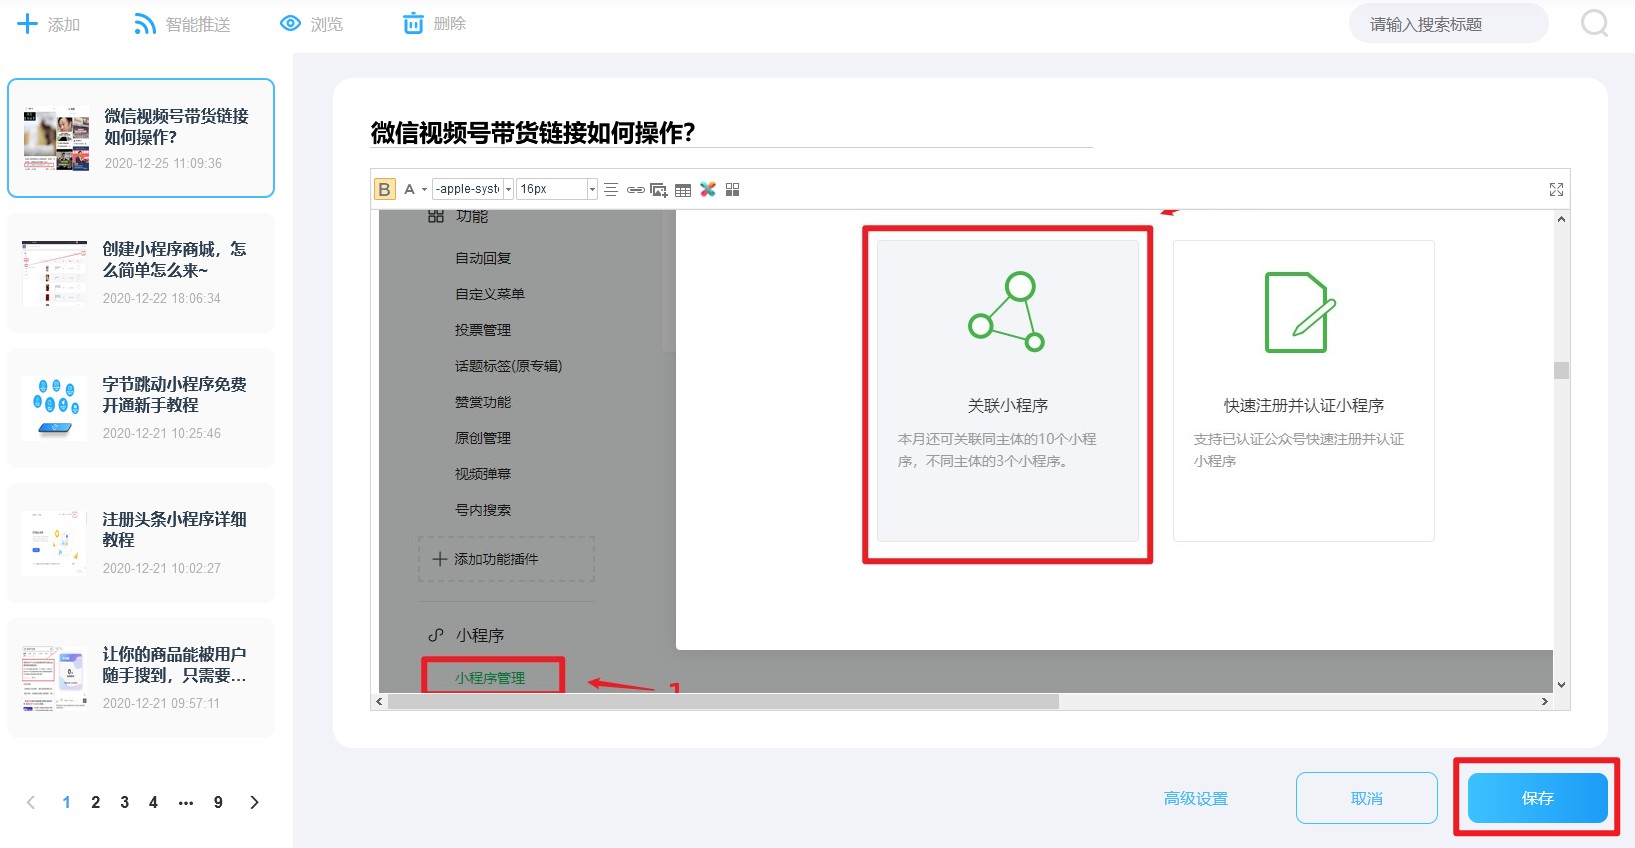Viewport: 1635px width, 848px height.
Task: Click the font color A icon
Action: [409, 189]
